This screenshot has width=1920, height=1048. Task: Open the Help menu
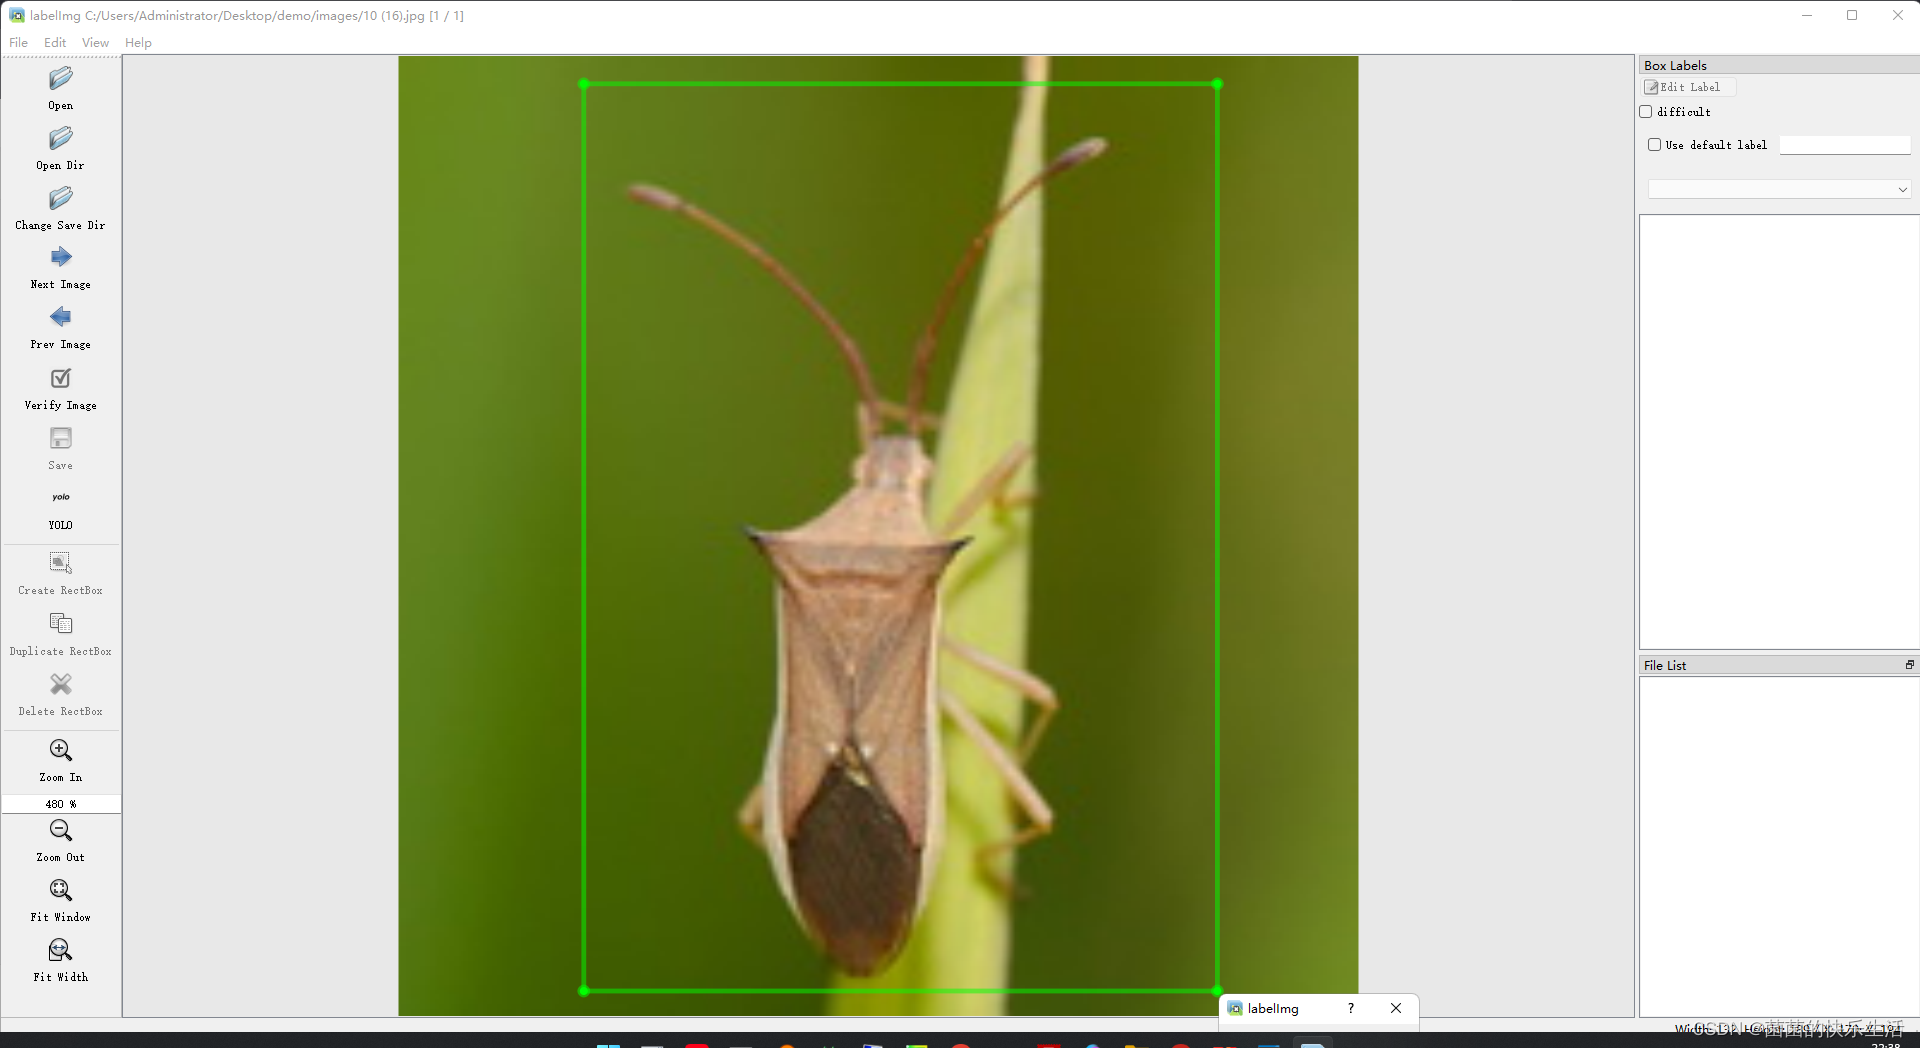pos(138,42)
